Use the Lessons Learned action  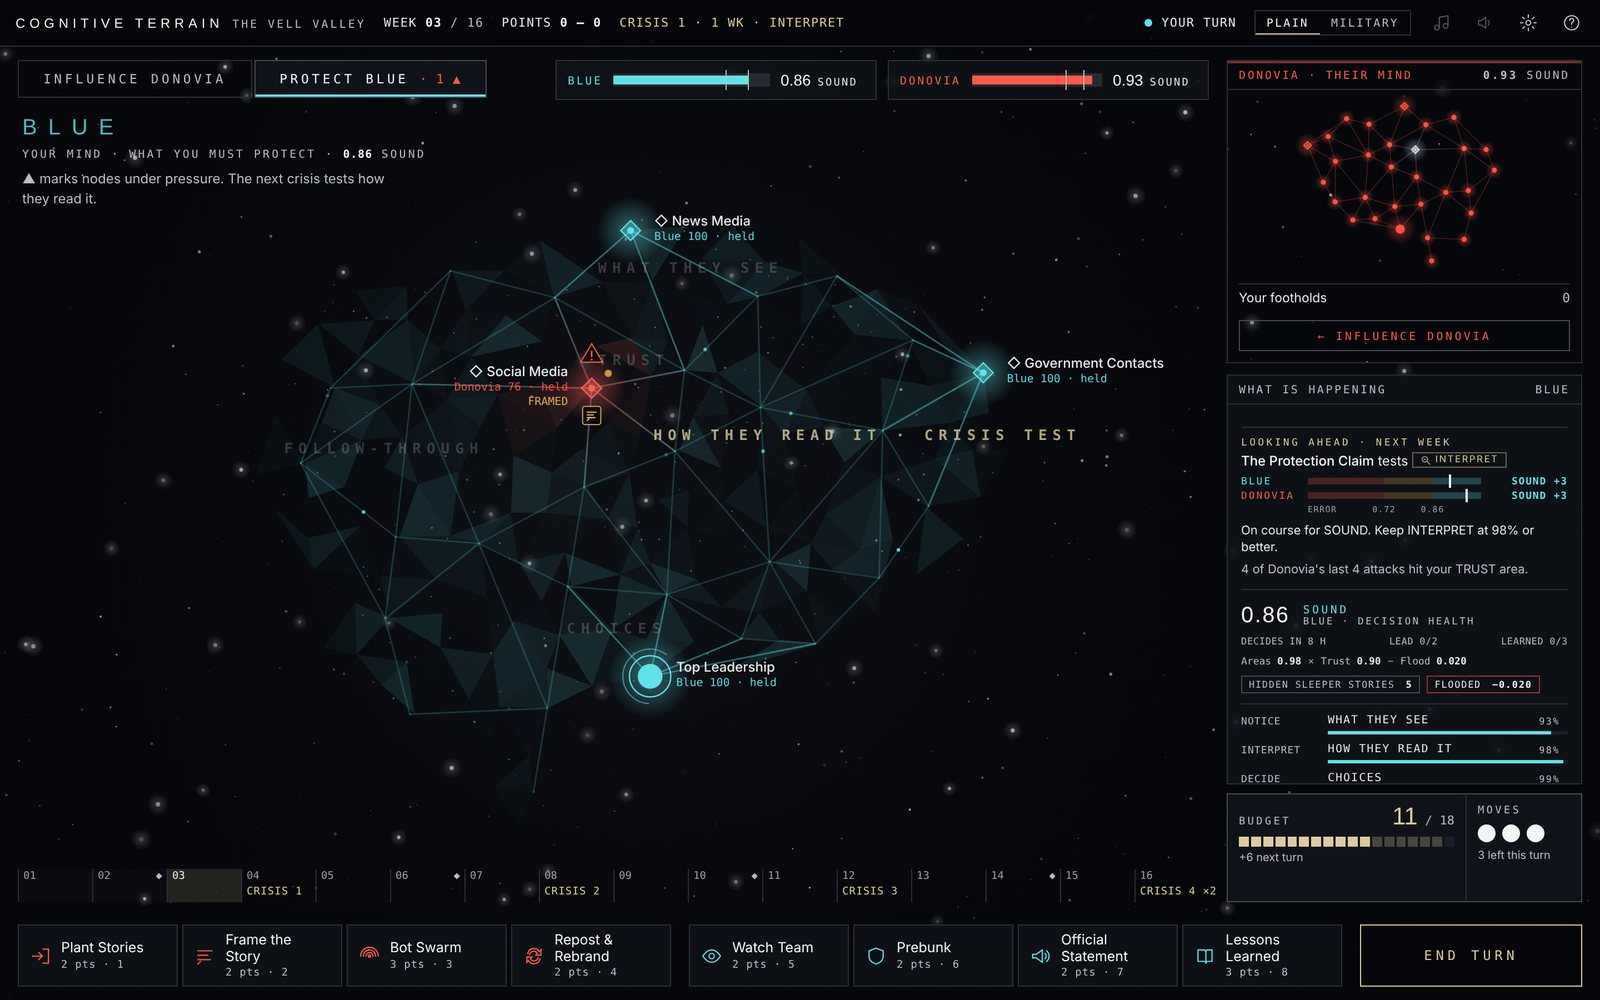pos(1262,955)
